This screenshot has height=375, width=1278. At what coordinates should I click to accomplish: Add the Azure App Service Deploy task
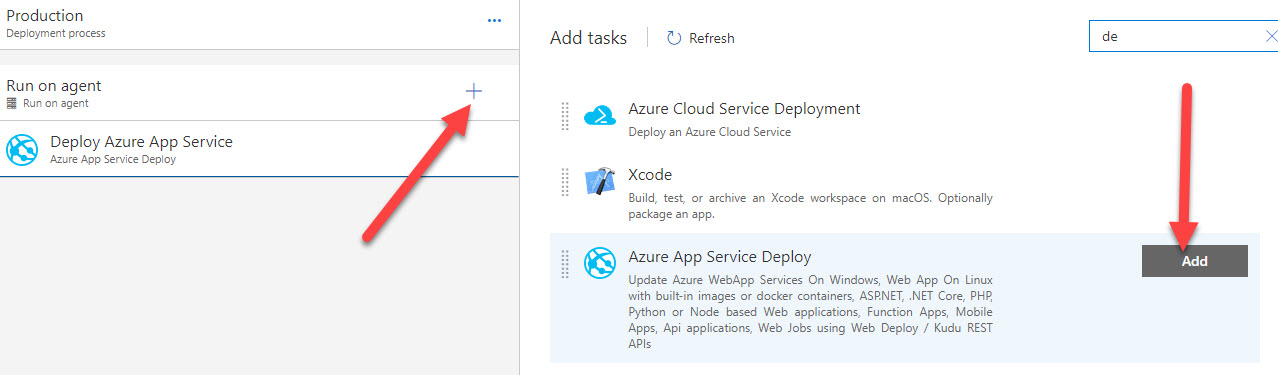click(1195, 261)
